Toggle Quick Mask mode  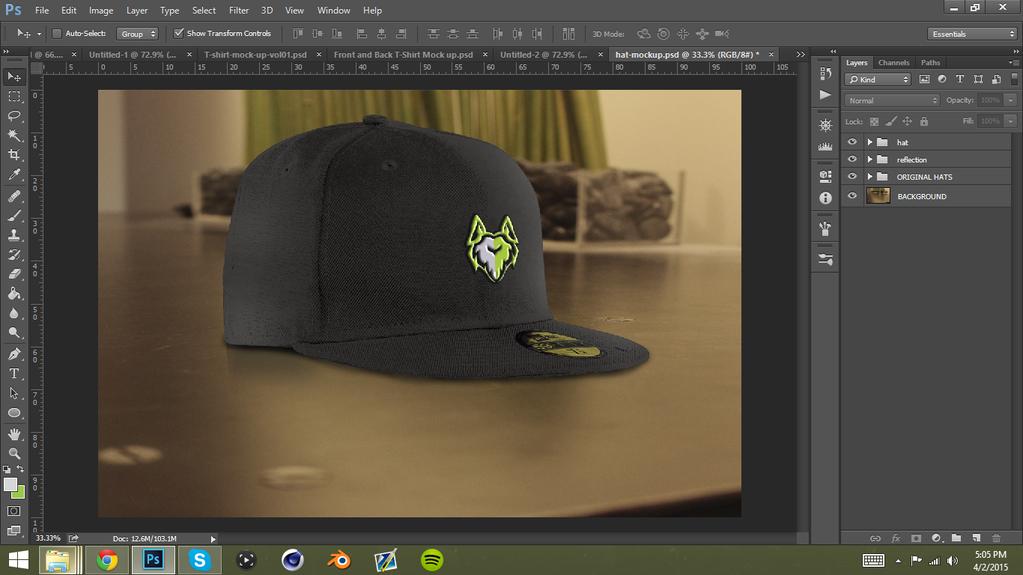pos(14,511)
